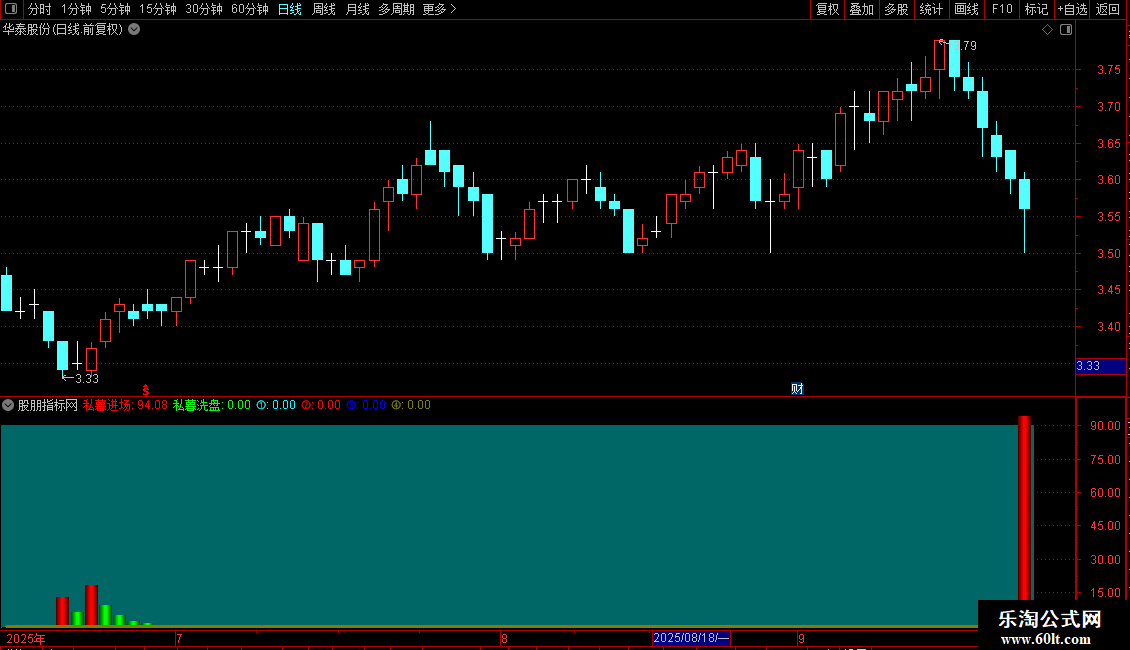This screenshot has height=650, width=1130.
Task: Click the diamond icon at chart top-right
Action: click(x=1048, y=30)
